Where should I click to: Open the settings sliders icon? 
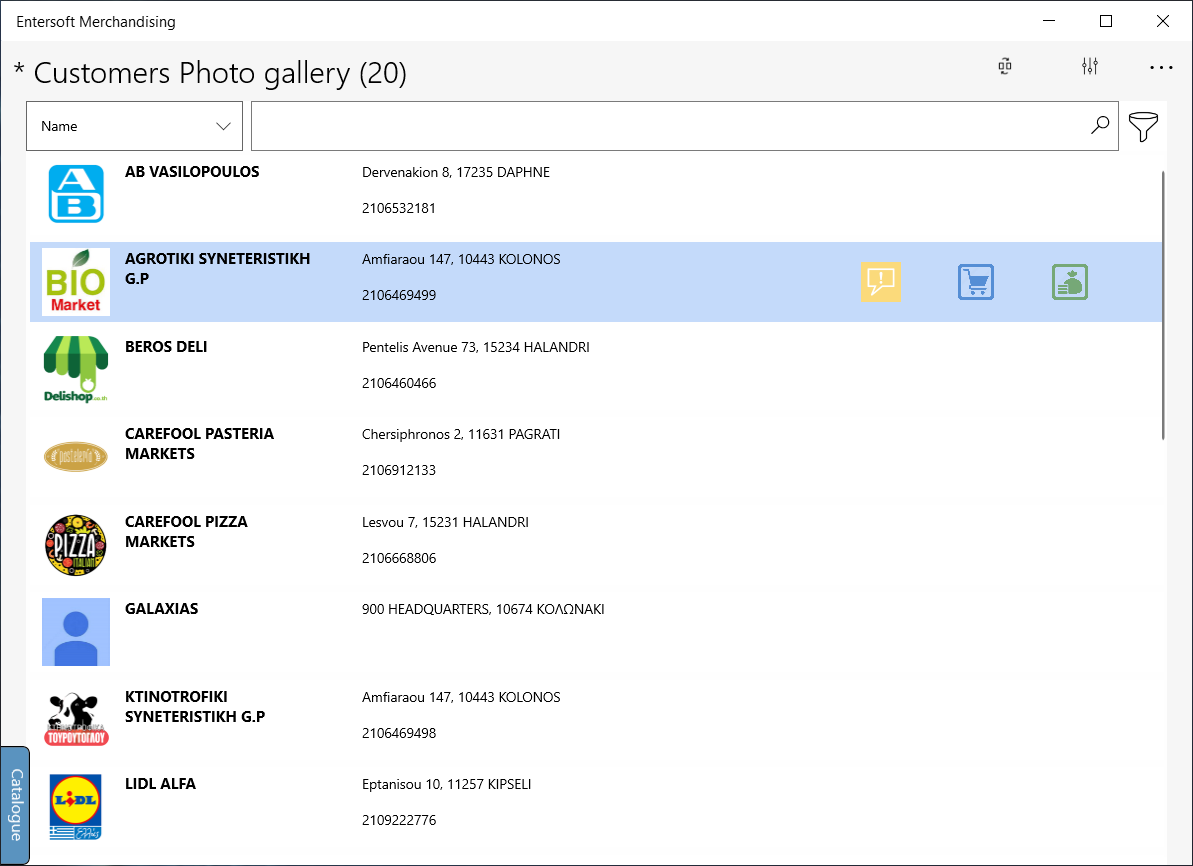point(1090,66)
